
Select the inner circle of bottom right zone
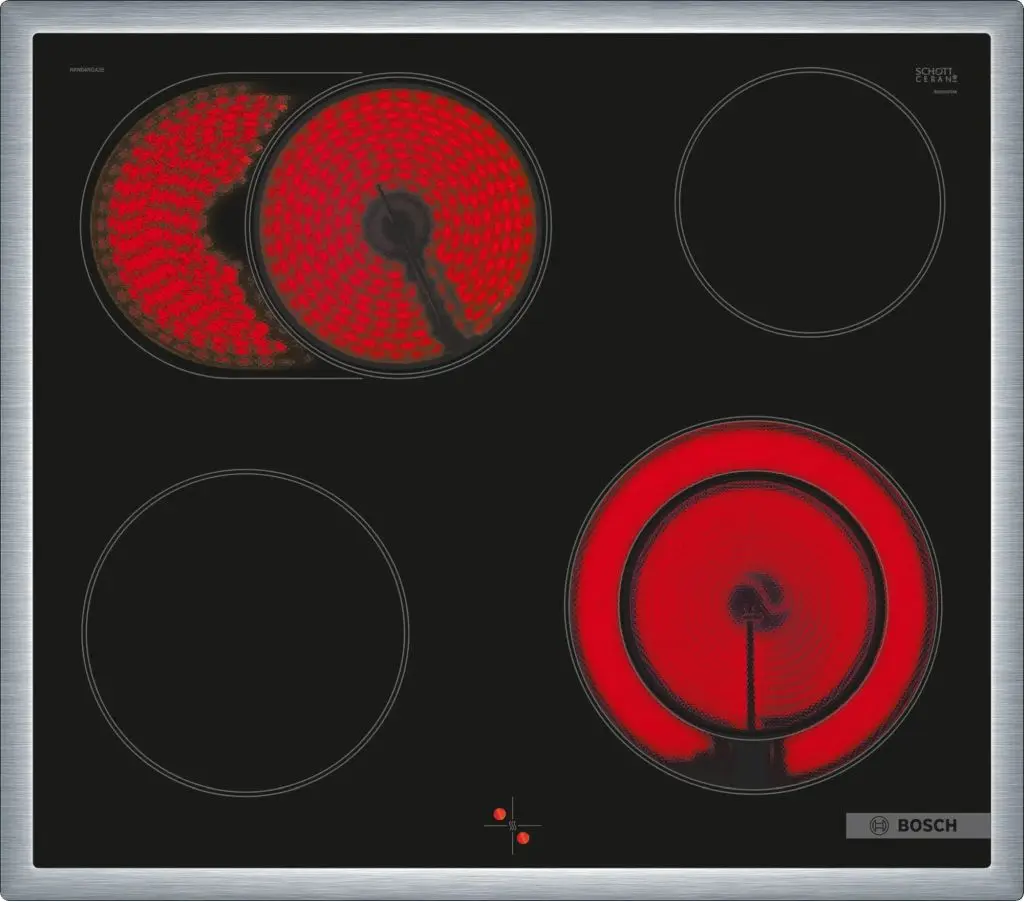[x=753, y=606]
